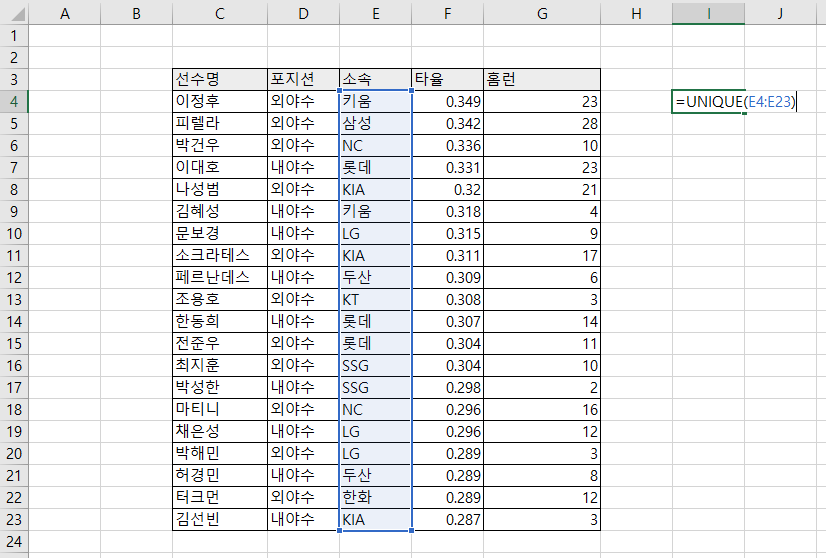Click the 포지션 header cell
This screenshot has width=826, height=558.
click(x=303, y=80)
